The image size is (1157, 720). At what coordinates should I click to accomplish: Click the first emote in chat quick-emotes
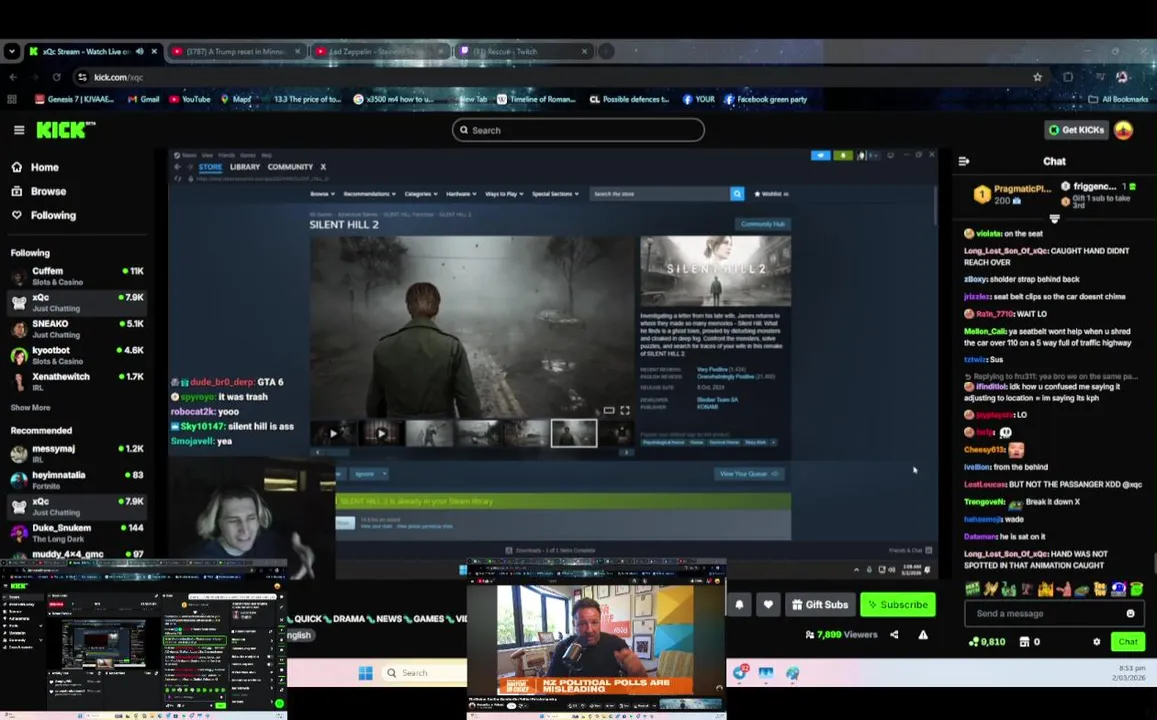973,589
